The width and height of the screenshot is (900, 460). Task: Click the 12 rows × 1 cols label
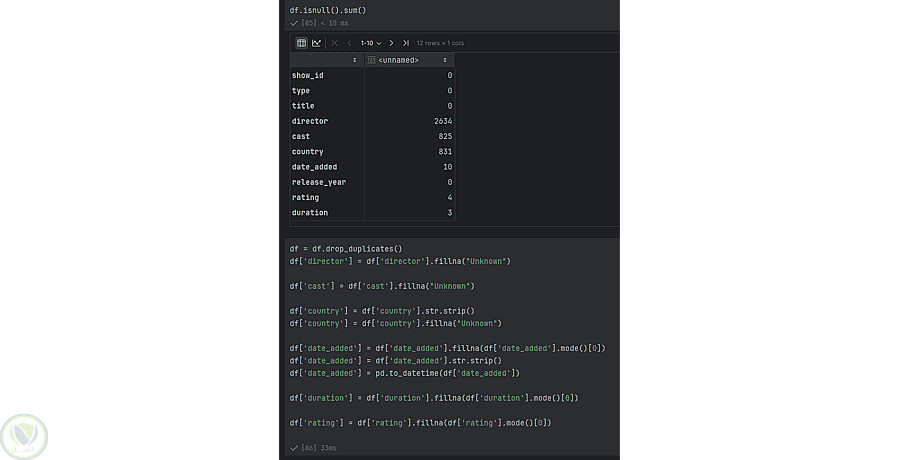[x=440, y=43]
